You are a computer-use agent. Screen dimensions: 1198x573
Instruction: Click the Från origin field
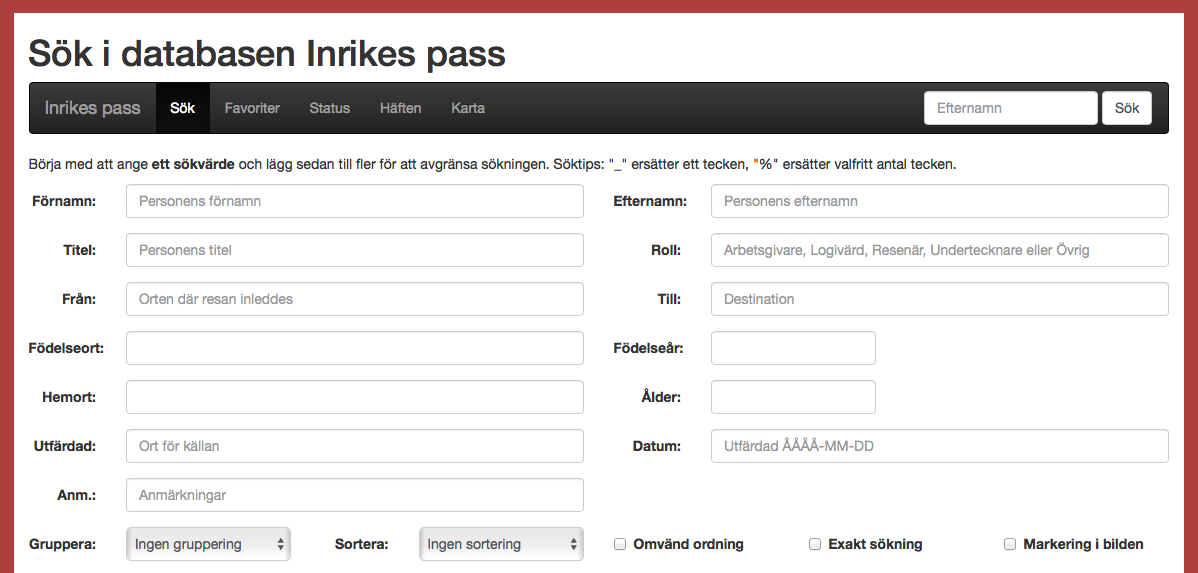355,299
